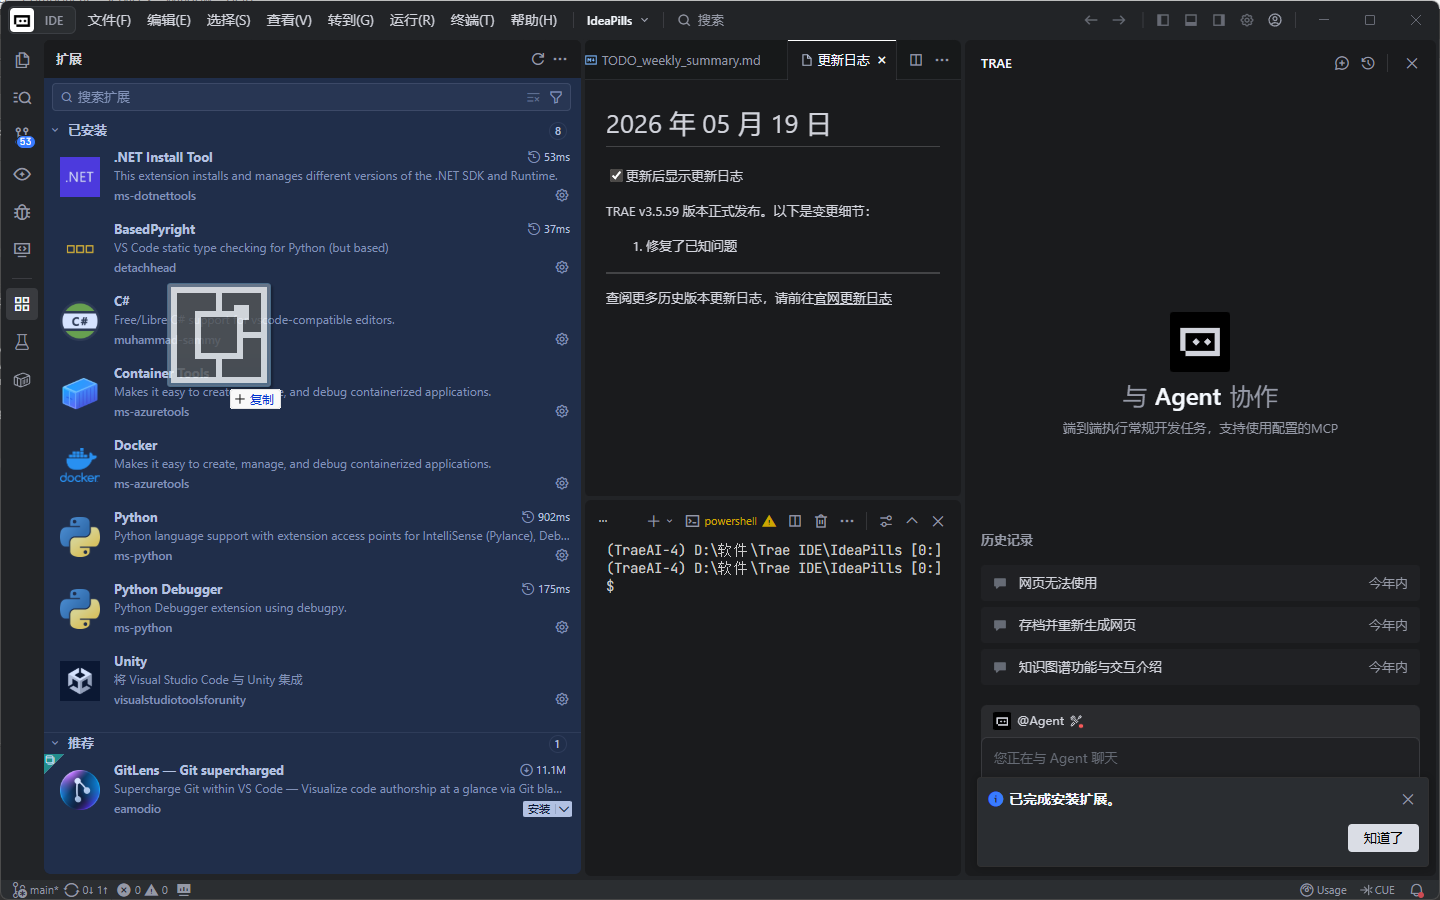This screenshot has width=1440, height=900.
Task: Open settings gear for Python Debugger
Action: pos(562,627)
